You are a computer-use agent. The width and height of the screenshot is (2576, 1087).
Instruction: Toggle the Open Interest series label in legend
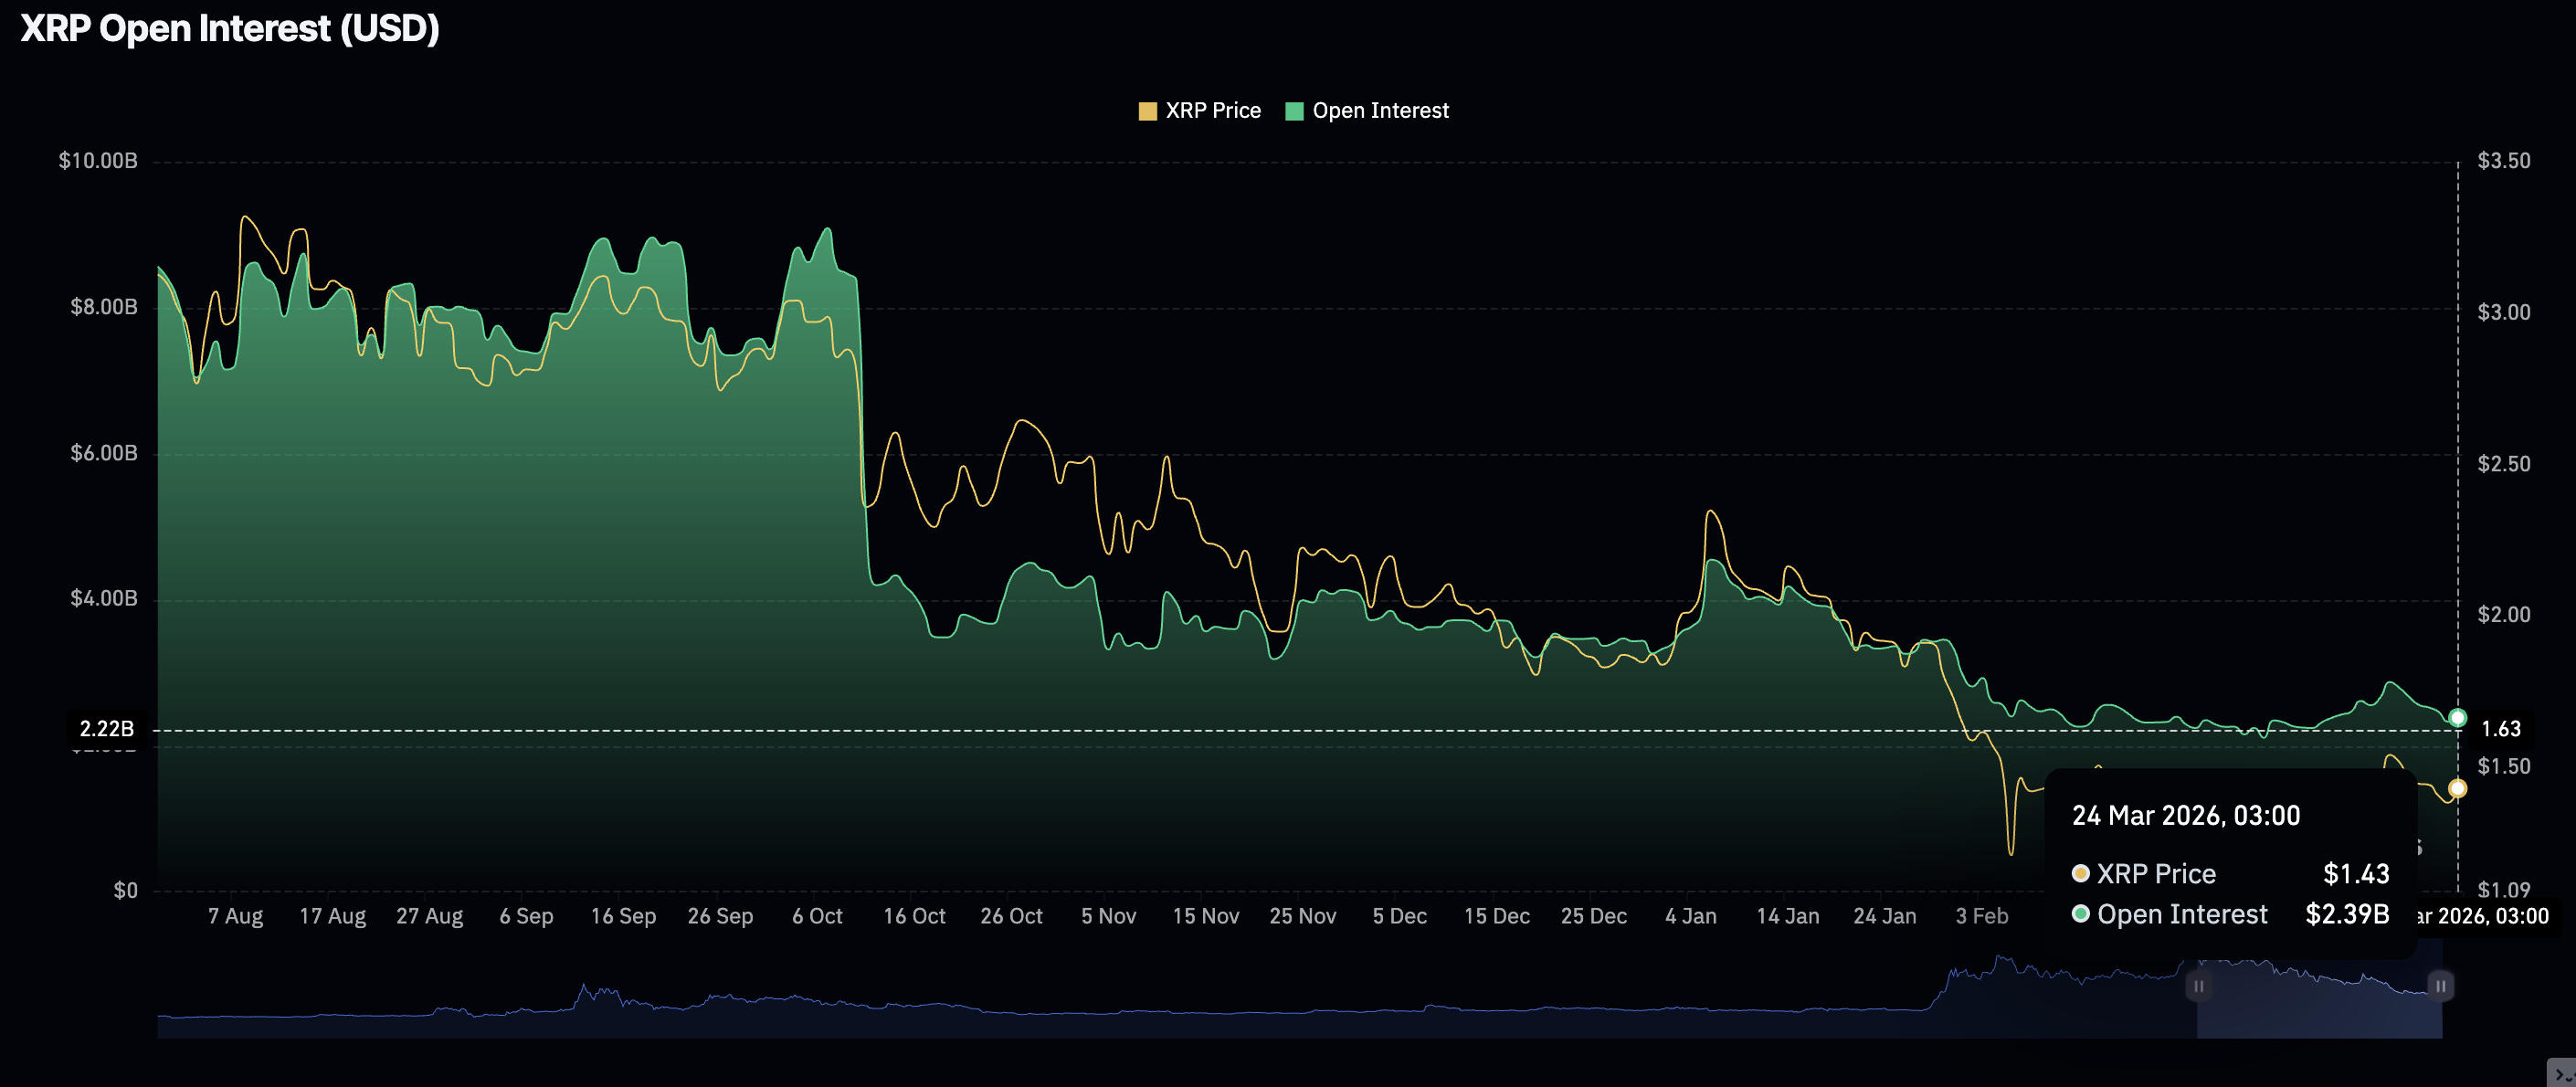[1379, 111]
